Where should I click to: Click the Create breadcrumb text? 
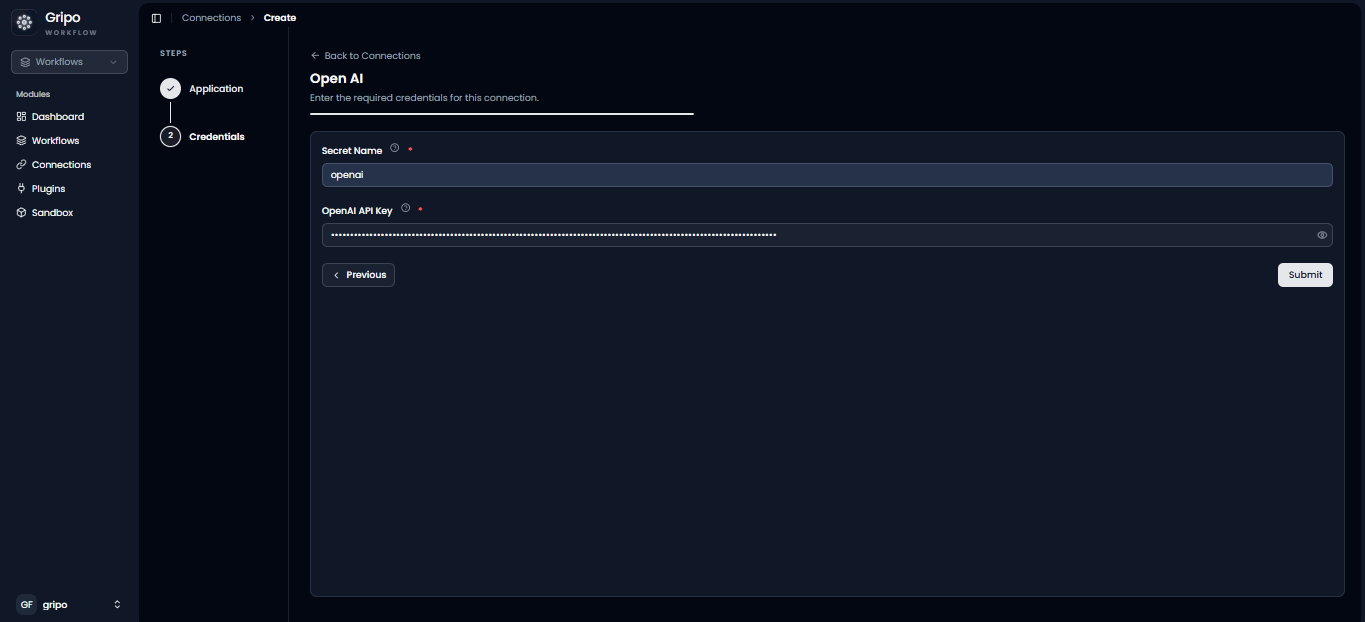click(x=280, y=18)
